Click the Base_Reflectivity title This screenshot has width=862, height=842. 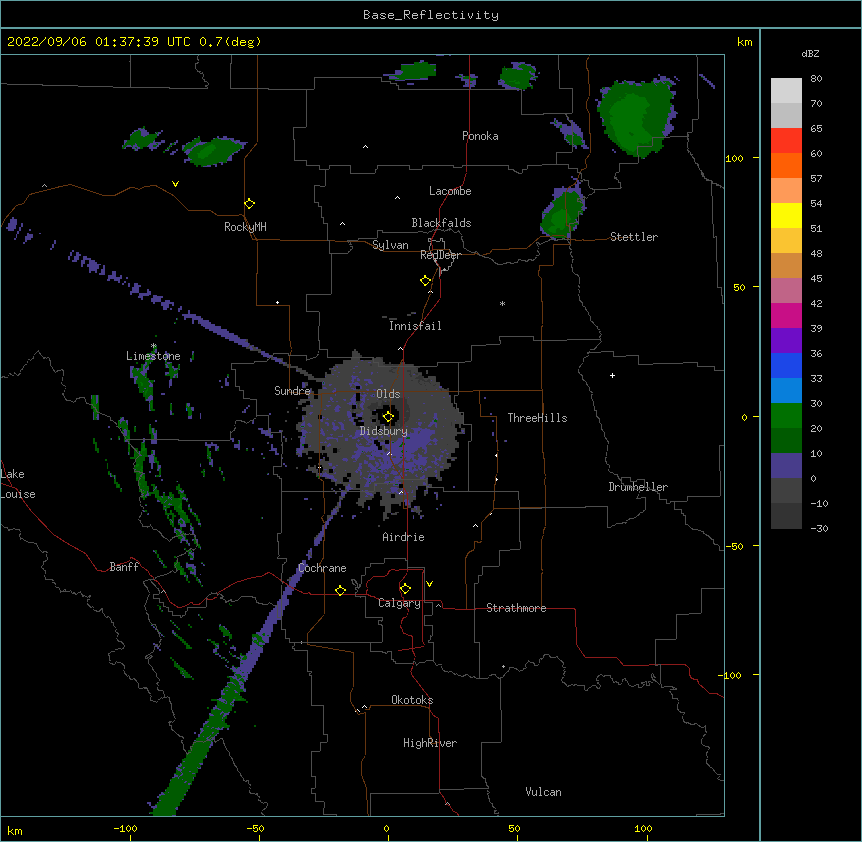pyautogui.click(x=431, y=15)
